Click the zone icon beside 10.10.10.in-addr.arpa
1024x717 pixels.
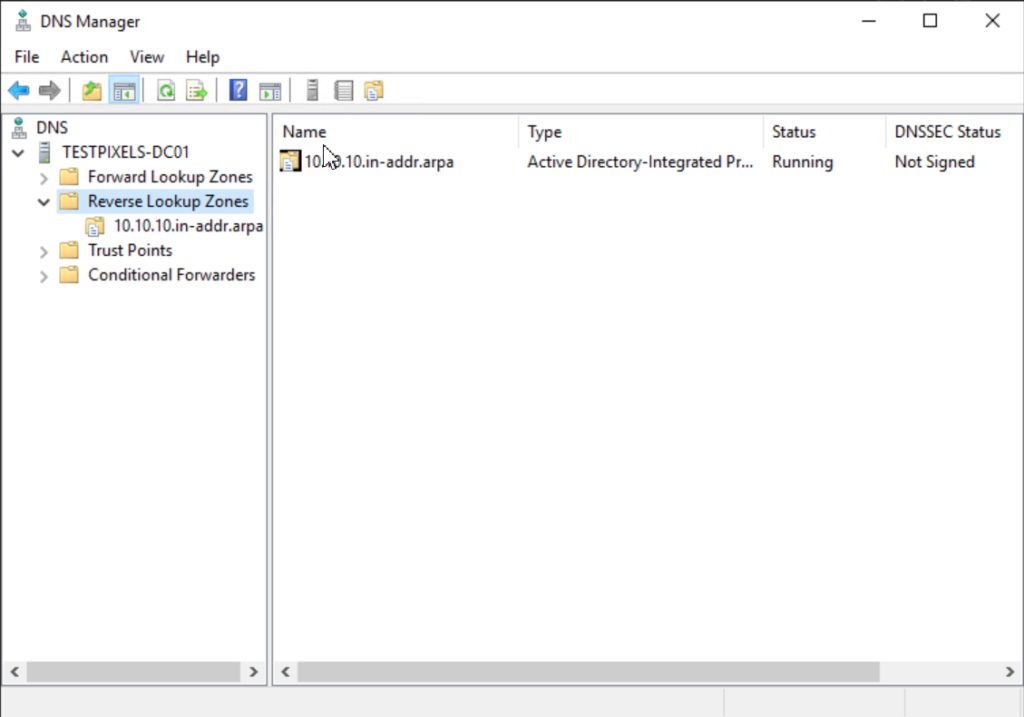click(290, 161)
